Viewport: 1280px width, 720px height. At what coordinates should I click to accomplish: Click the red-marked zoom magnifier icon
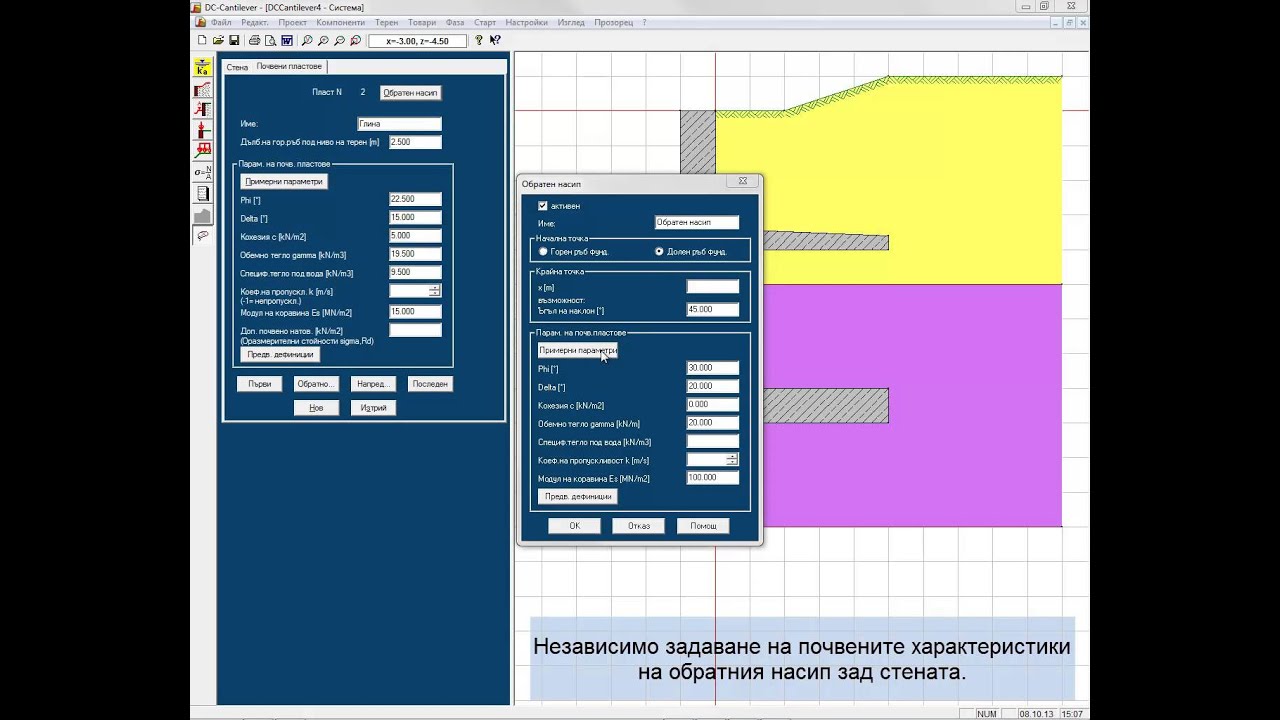355,41
